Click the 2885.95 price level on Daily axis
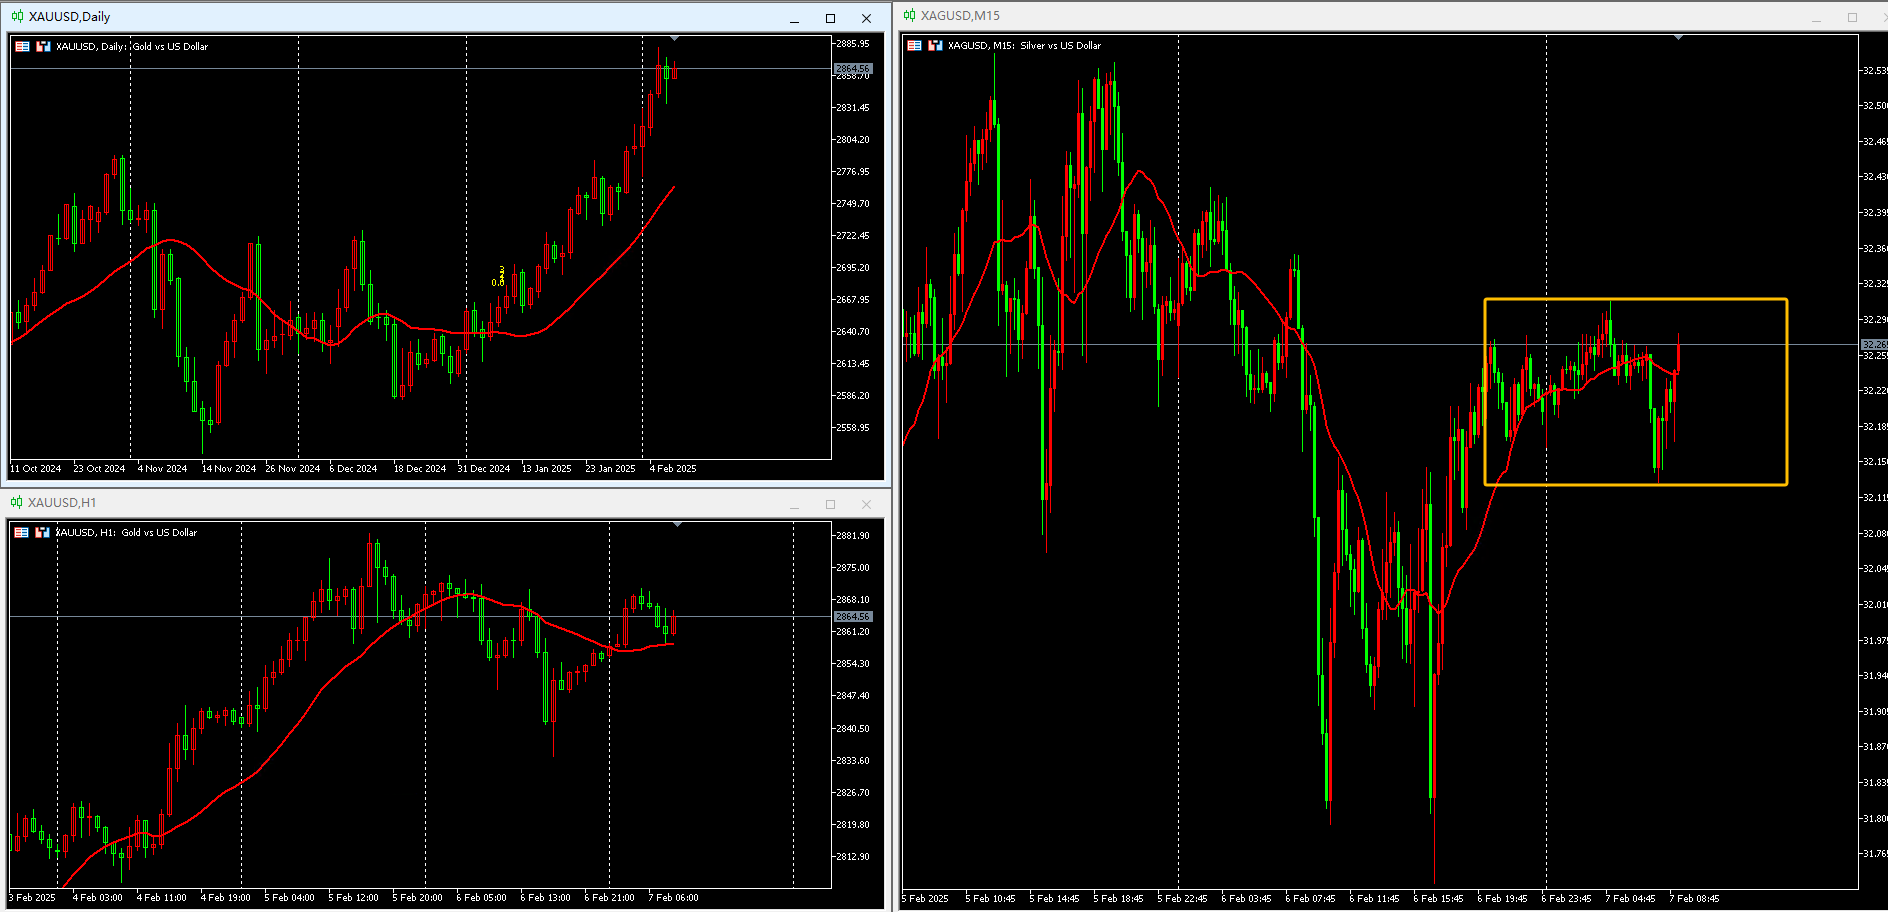Viewport: 1888px width, 912px height. click(853, 43)
